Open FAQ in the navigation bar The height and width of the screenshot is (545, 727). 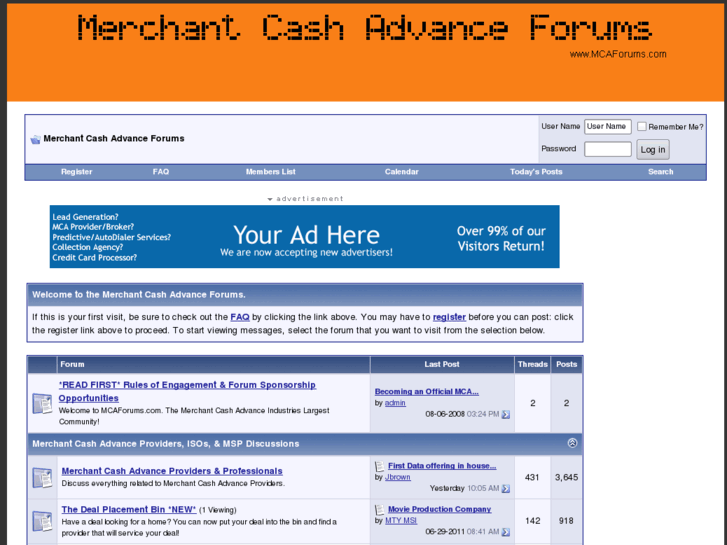pyautogui.click(x=161, y=172)
